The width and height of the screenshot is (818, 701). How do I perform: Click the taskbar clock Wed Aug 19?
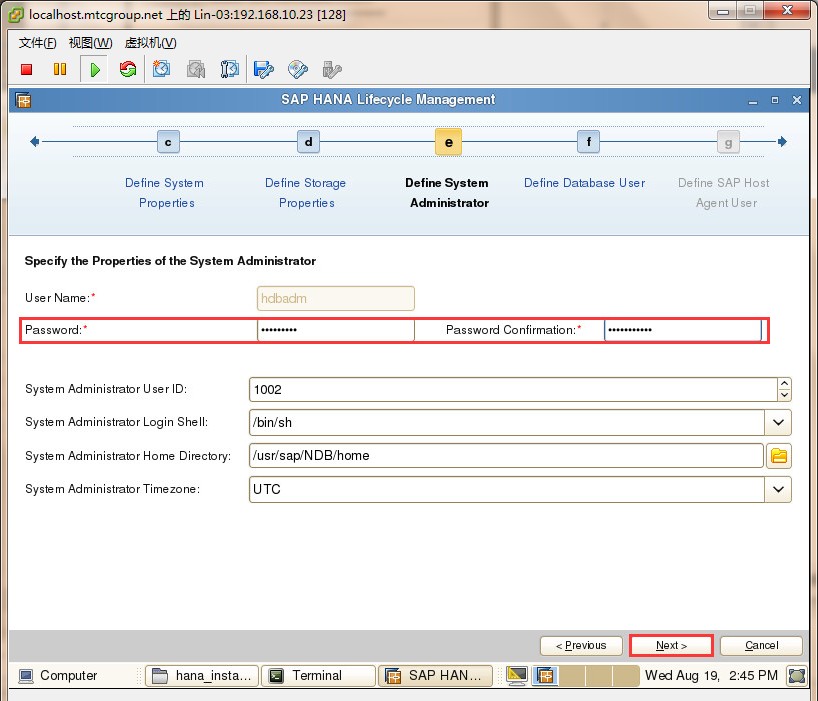pos(711,675)
